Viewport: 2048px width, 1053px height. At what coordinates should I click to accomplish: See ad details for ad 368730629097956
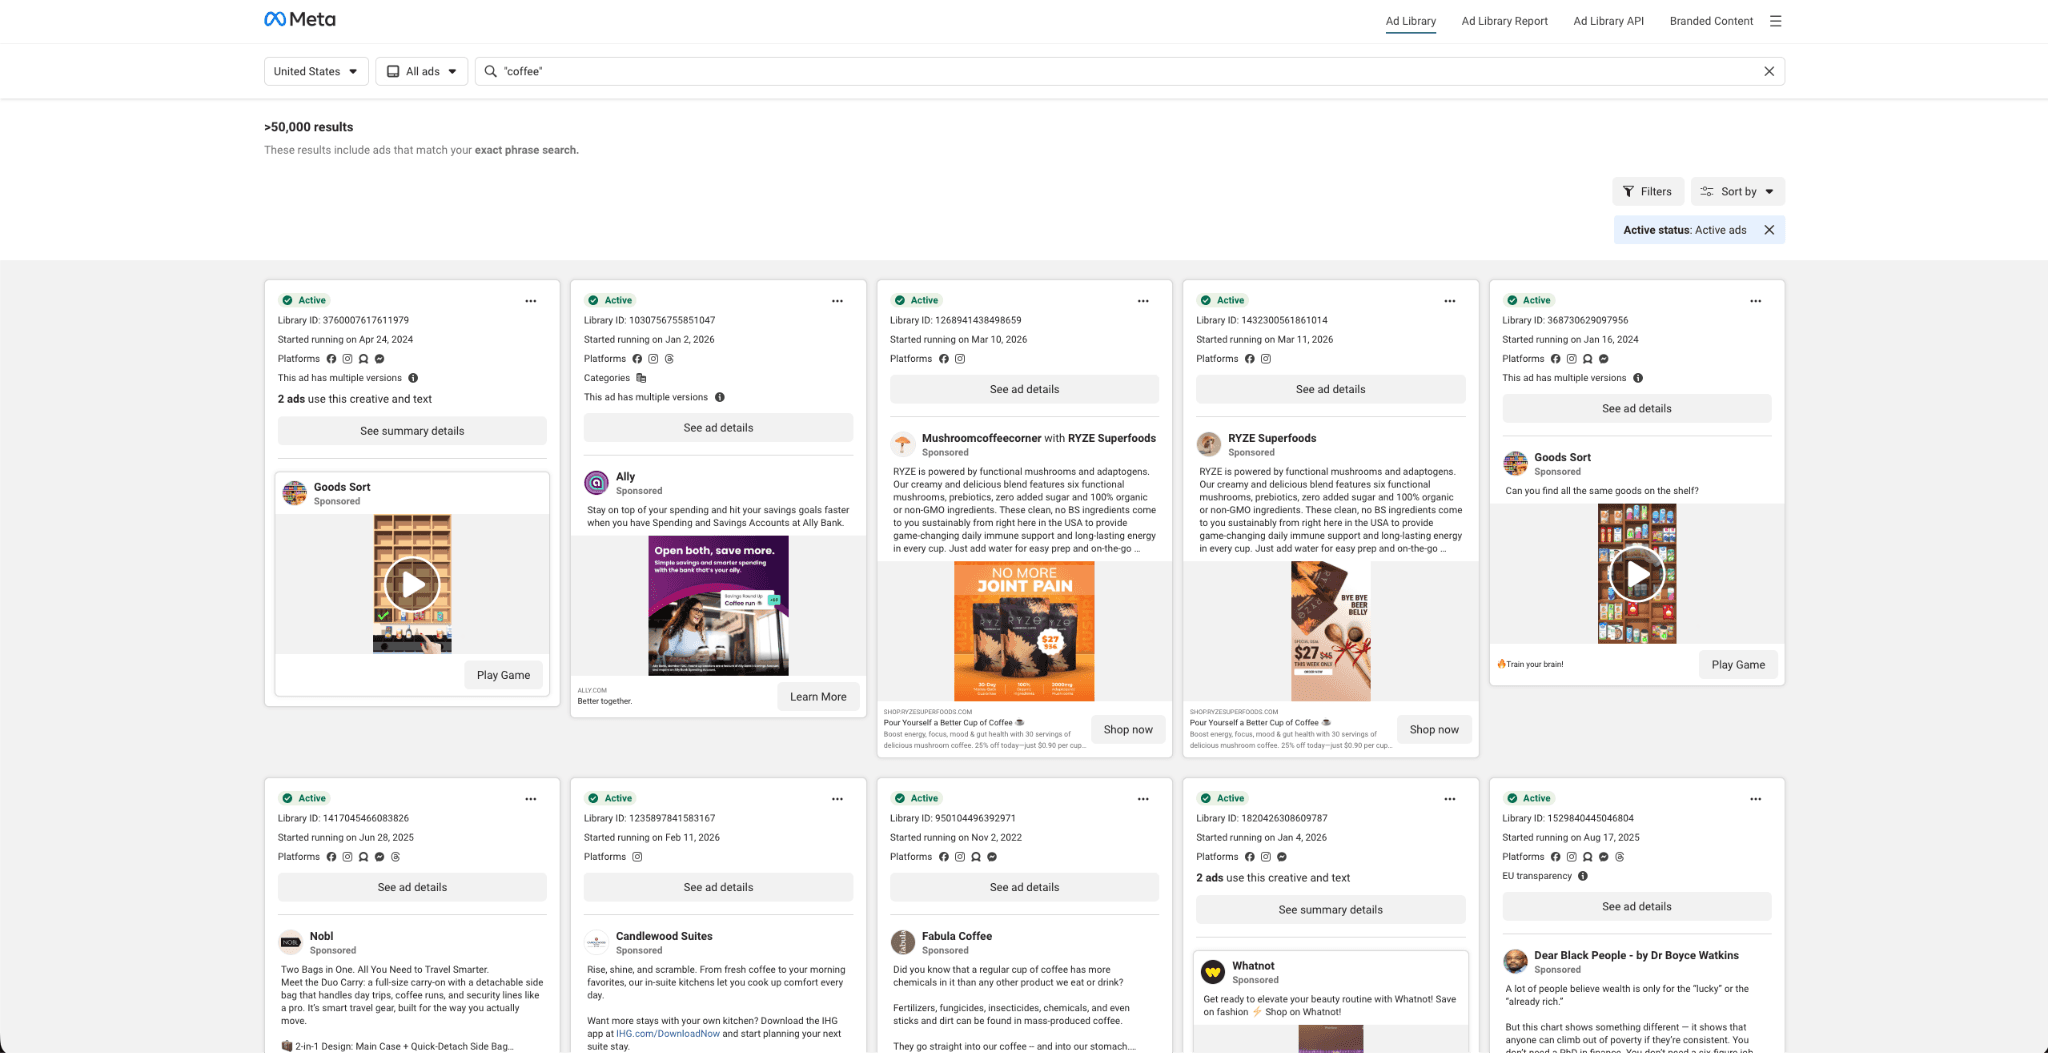click(1636, 408)
